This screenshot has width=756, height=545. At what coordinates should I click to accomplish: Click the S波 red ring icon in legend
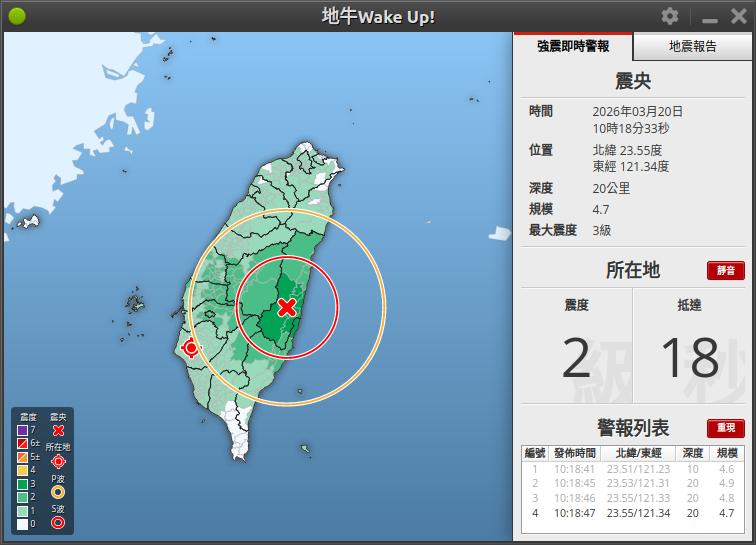click(58, 522)
